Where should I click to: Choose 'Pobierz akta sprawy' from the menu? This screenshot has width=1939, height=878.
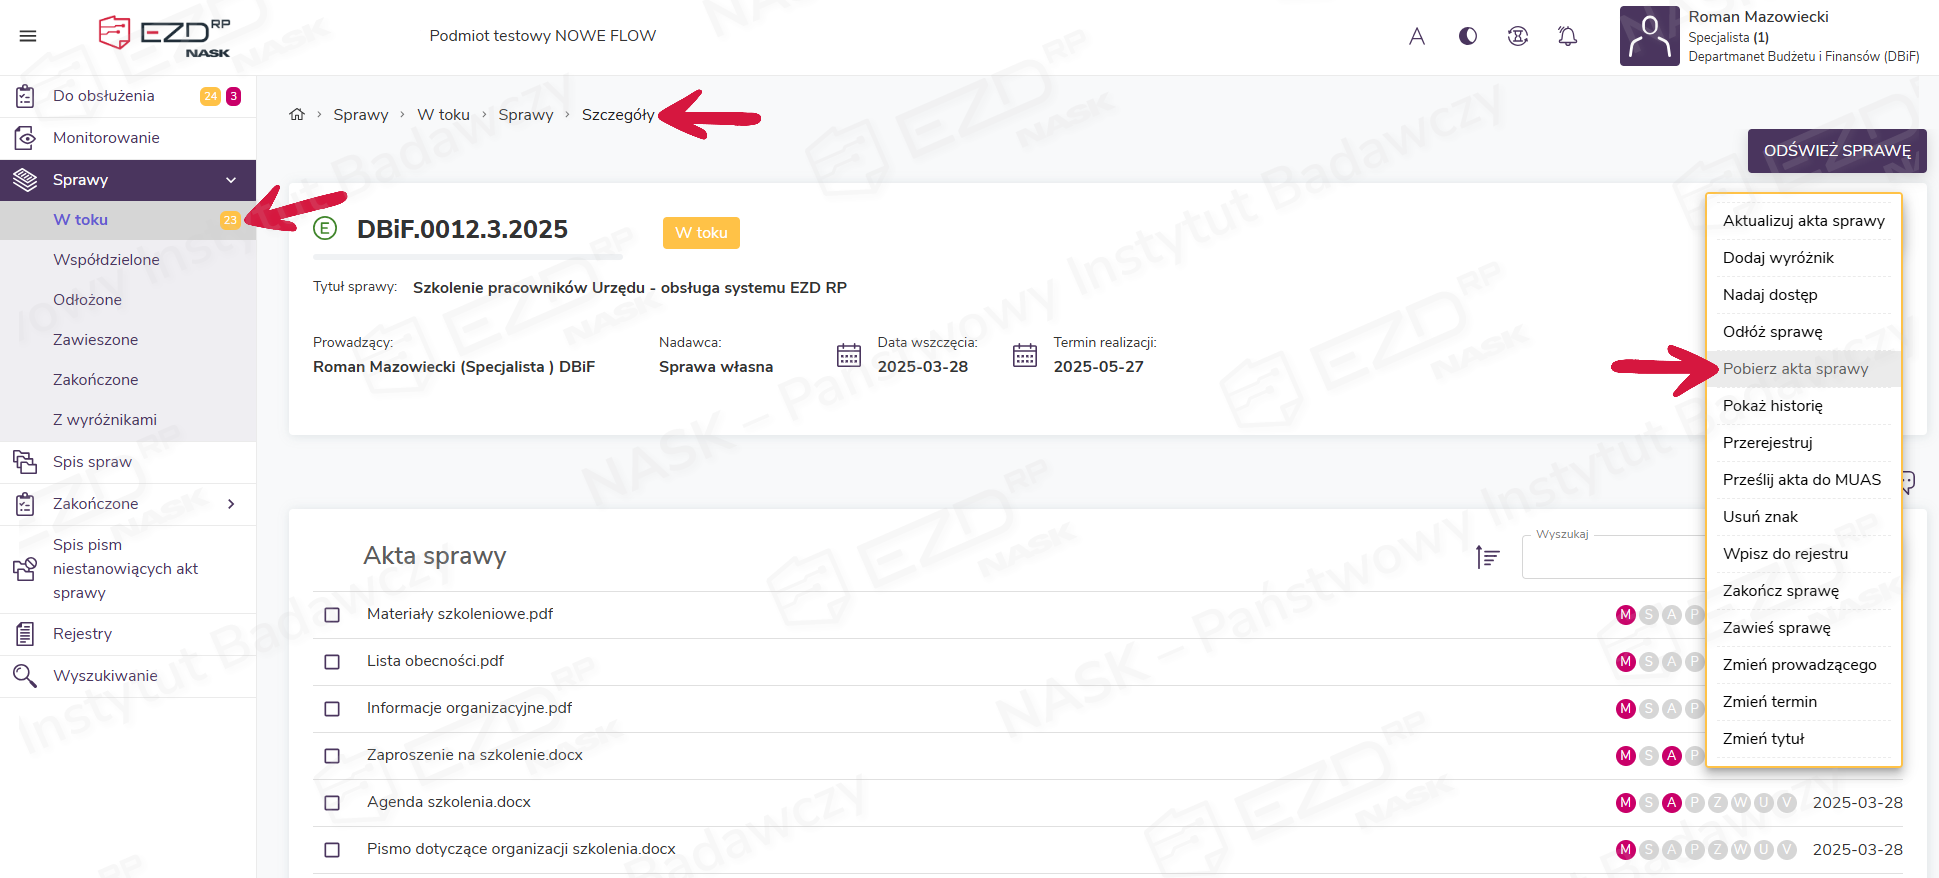[x=1795, y=369]
